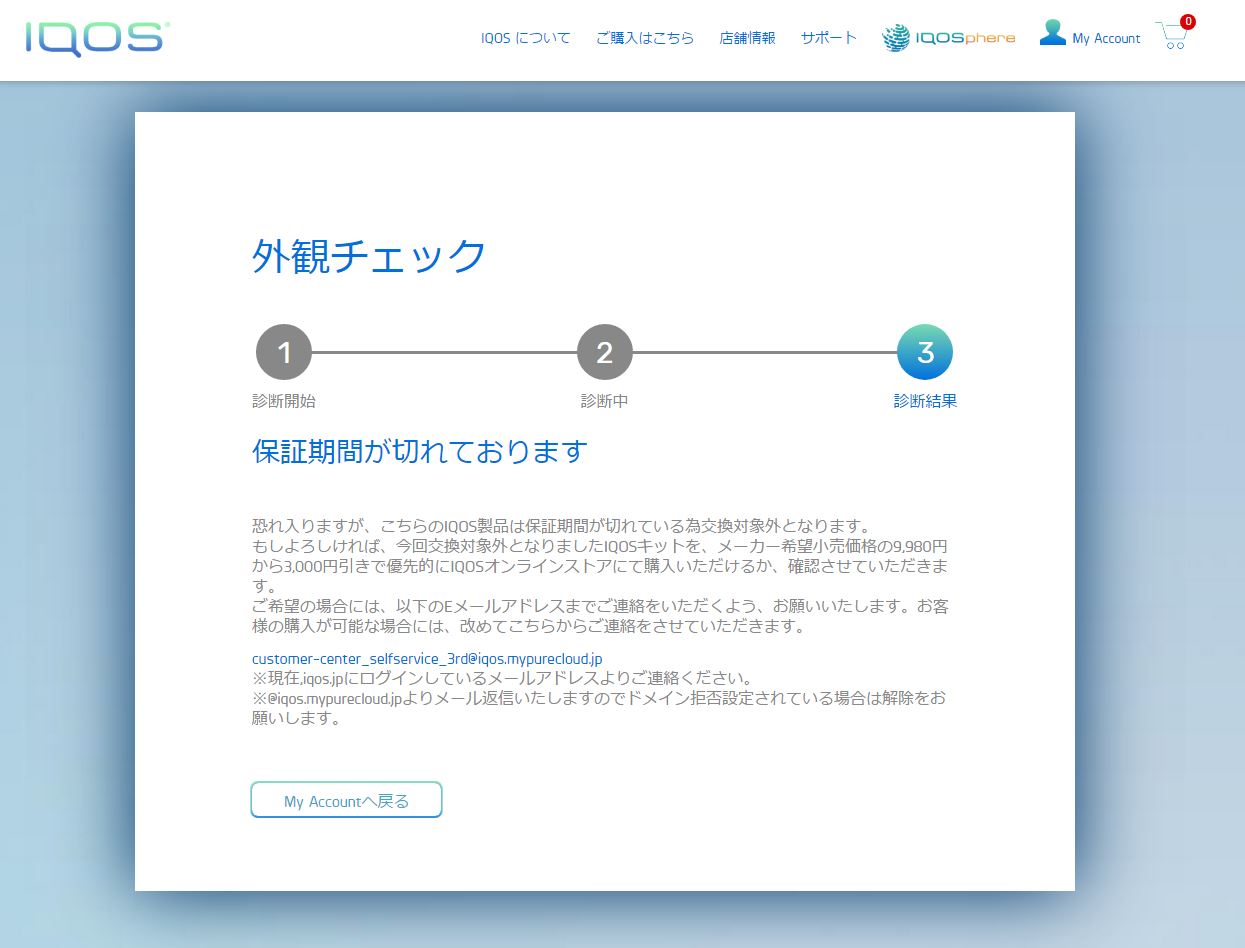Open the ご購入はこちら menu
The width and height of the screenshot is (1245, 948).
coord(645,38)
